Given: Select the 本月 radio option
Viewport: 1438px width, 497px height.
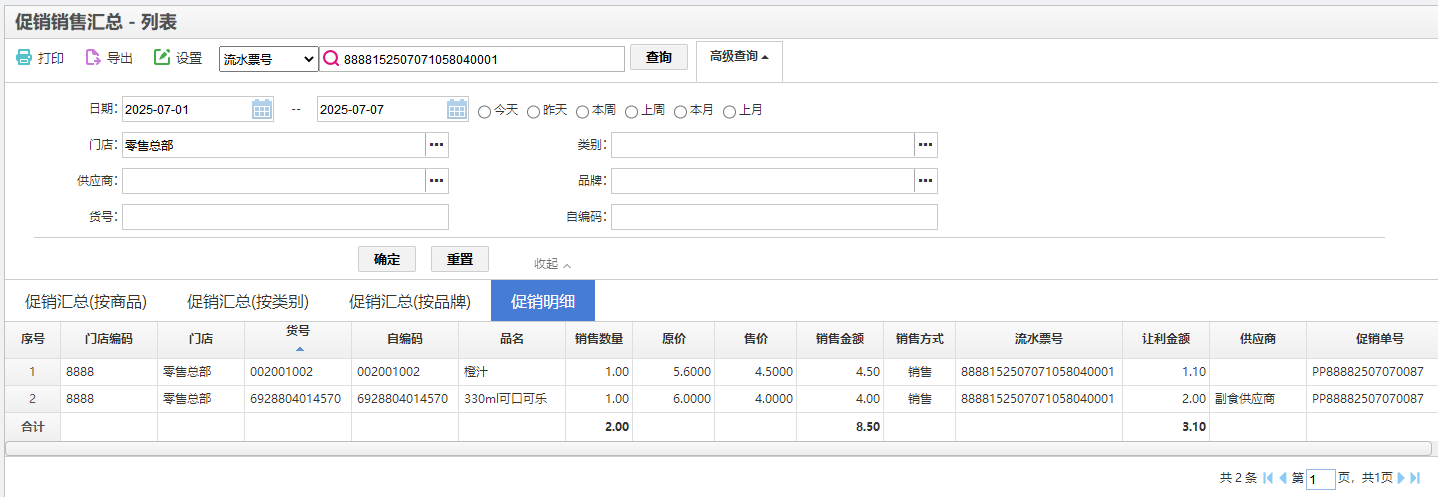Looking at the screenshot, I should (x=680, y=111).
